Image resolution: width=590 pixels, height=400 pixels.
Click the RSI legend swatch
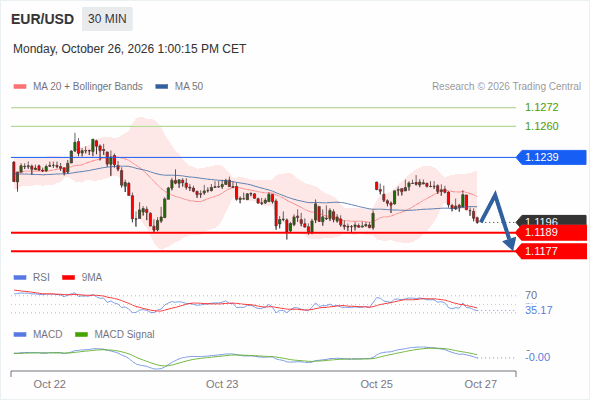(20, 278)
